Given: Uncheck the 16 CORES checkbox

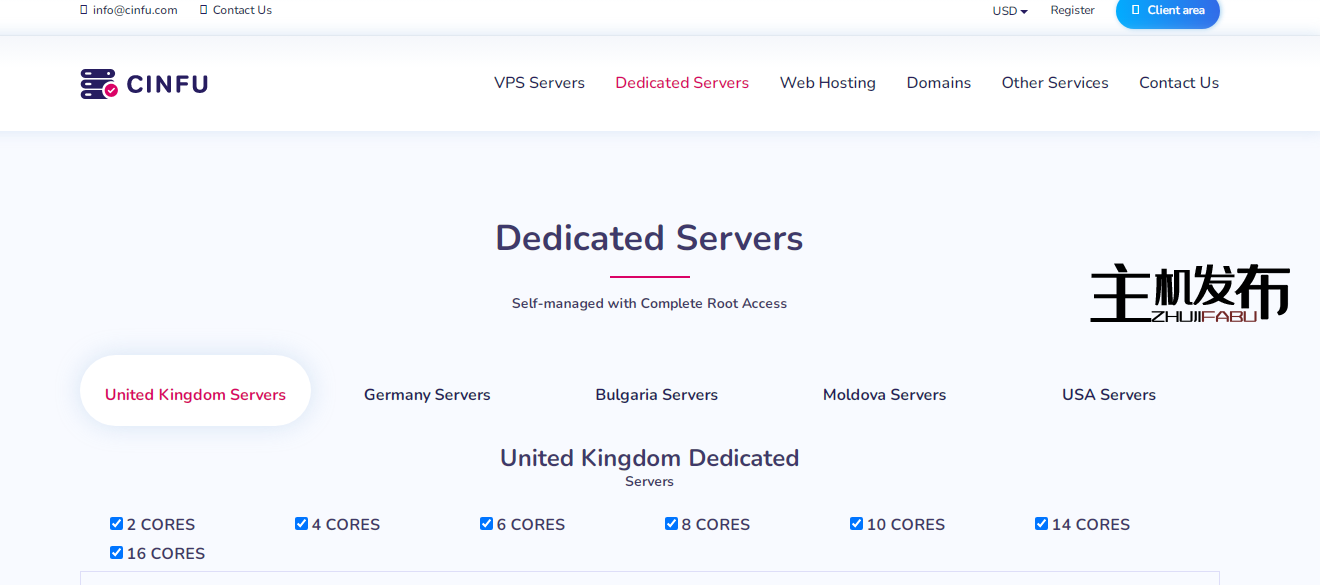Looking at the screenshot, I should [x=117, y=553].
